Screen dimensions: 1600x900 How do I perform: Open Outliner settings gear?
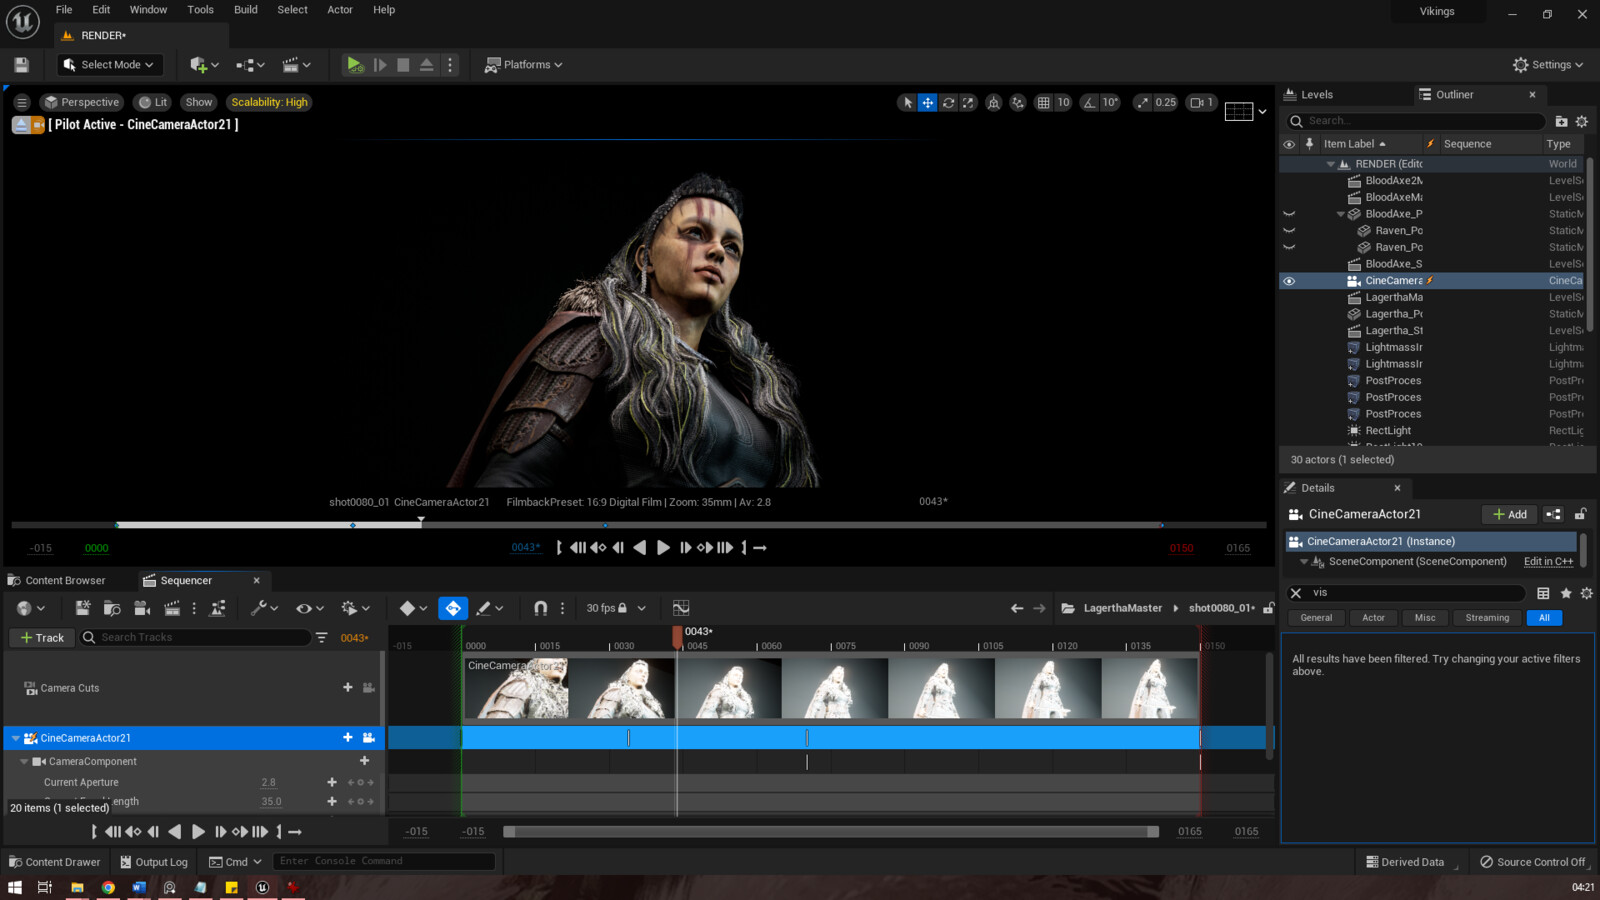pos(1582,121)
